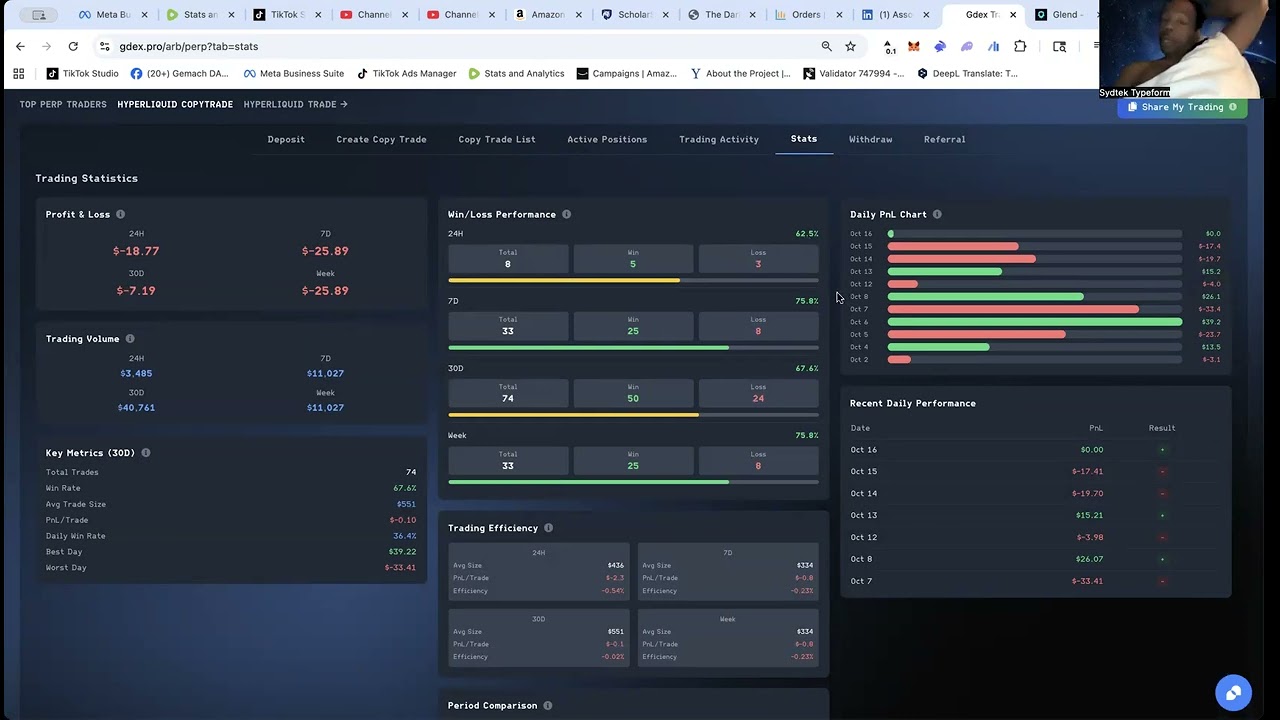Close the Gdex Trading browser tab
Screen dimensions: 1280x720
pos(1013,15)
